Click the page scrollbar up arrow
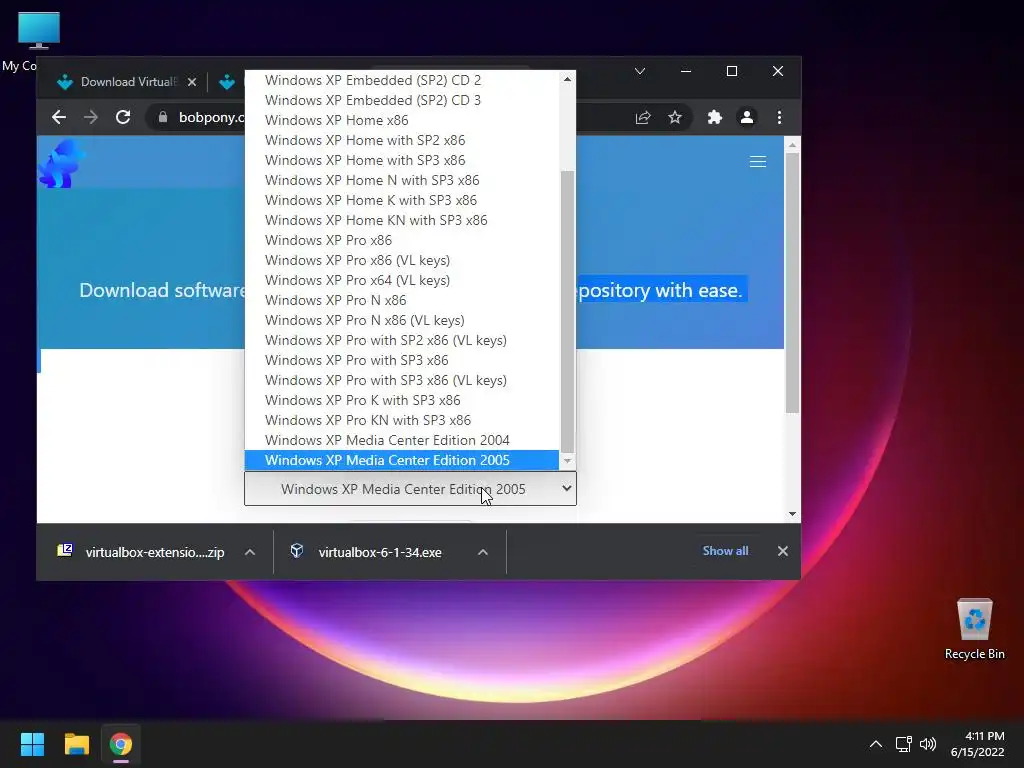 [792, 144]
